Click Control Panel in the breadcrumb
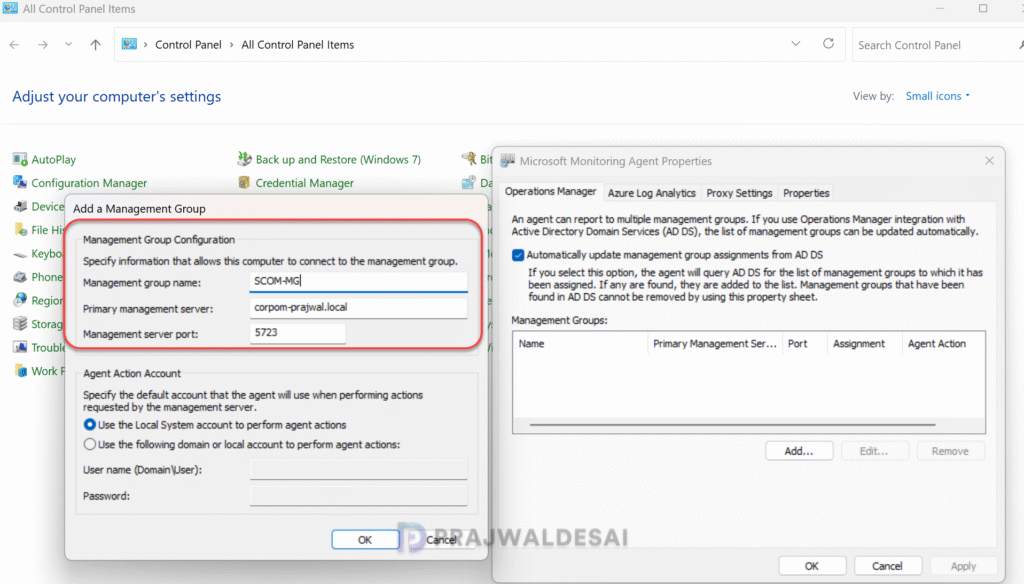The height and width of the screenshot is (584, 1024). click(188, 44)
